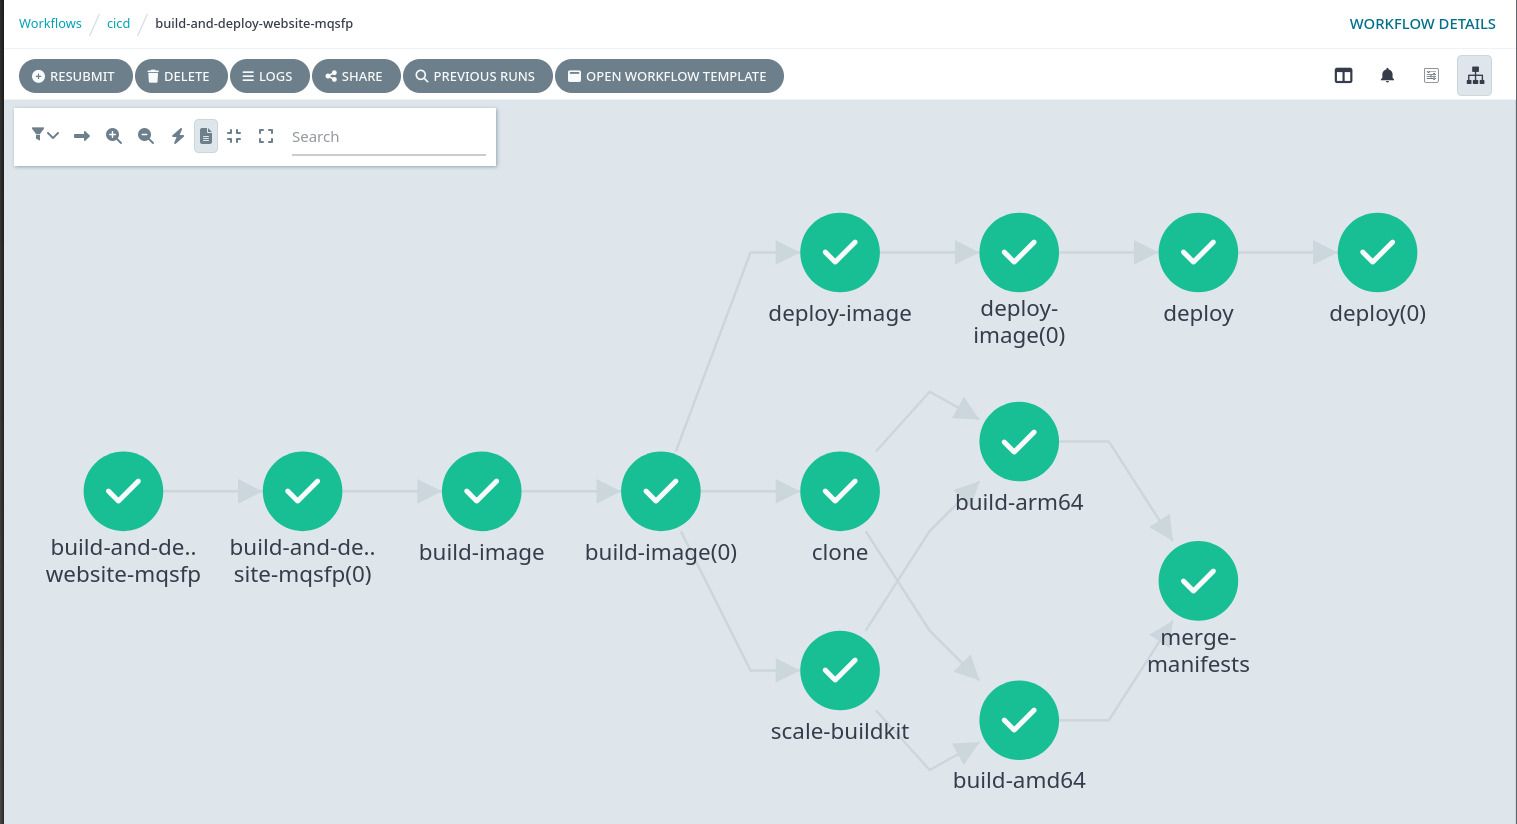1517x824 pixels.
Task: Open the workflow summary parameters icon
Action: (1431, 75)
